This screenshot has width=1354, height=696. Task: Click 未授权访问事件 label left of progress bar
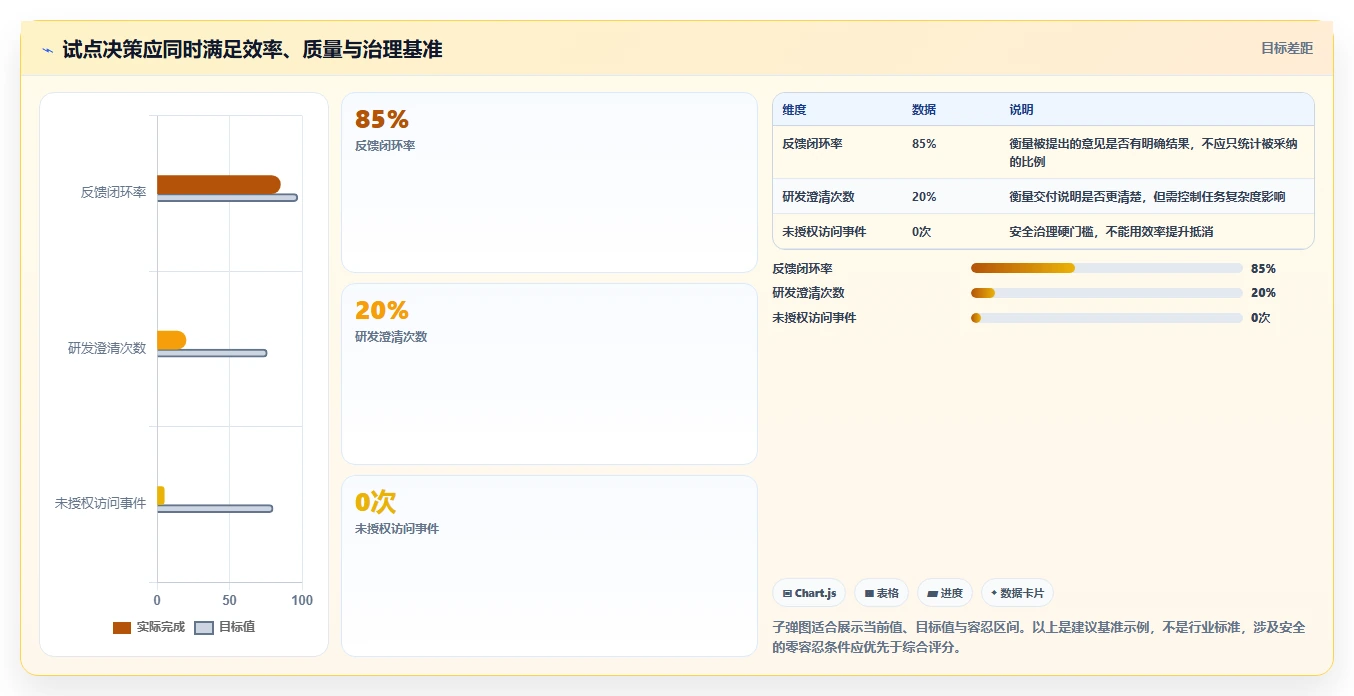(815, 318)
